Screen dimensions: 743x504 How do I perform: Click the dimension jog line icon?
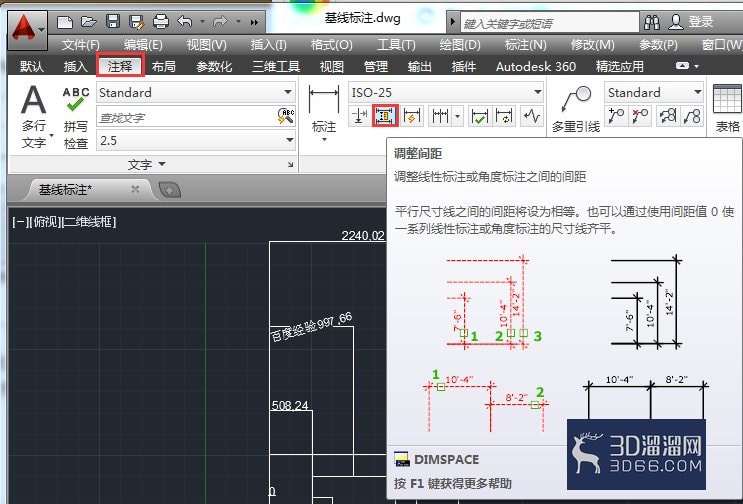(x=532, y=116)
